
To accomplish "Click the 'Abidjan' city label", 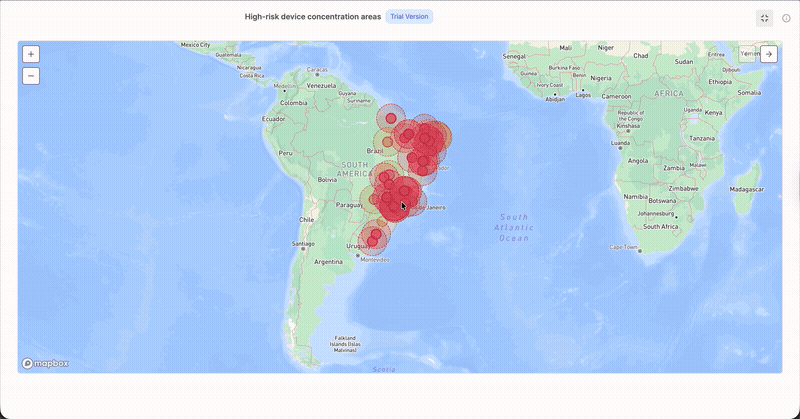I will [x=555, y=99].
